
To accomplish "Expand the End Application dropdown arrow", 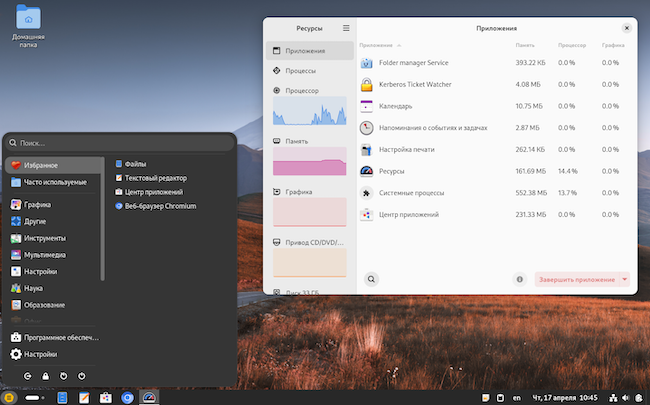I will pos(625,280).
